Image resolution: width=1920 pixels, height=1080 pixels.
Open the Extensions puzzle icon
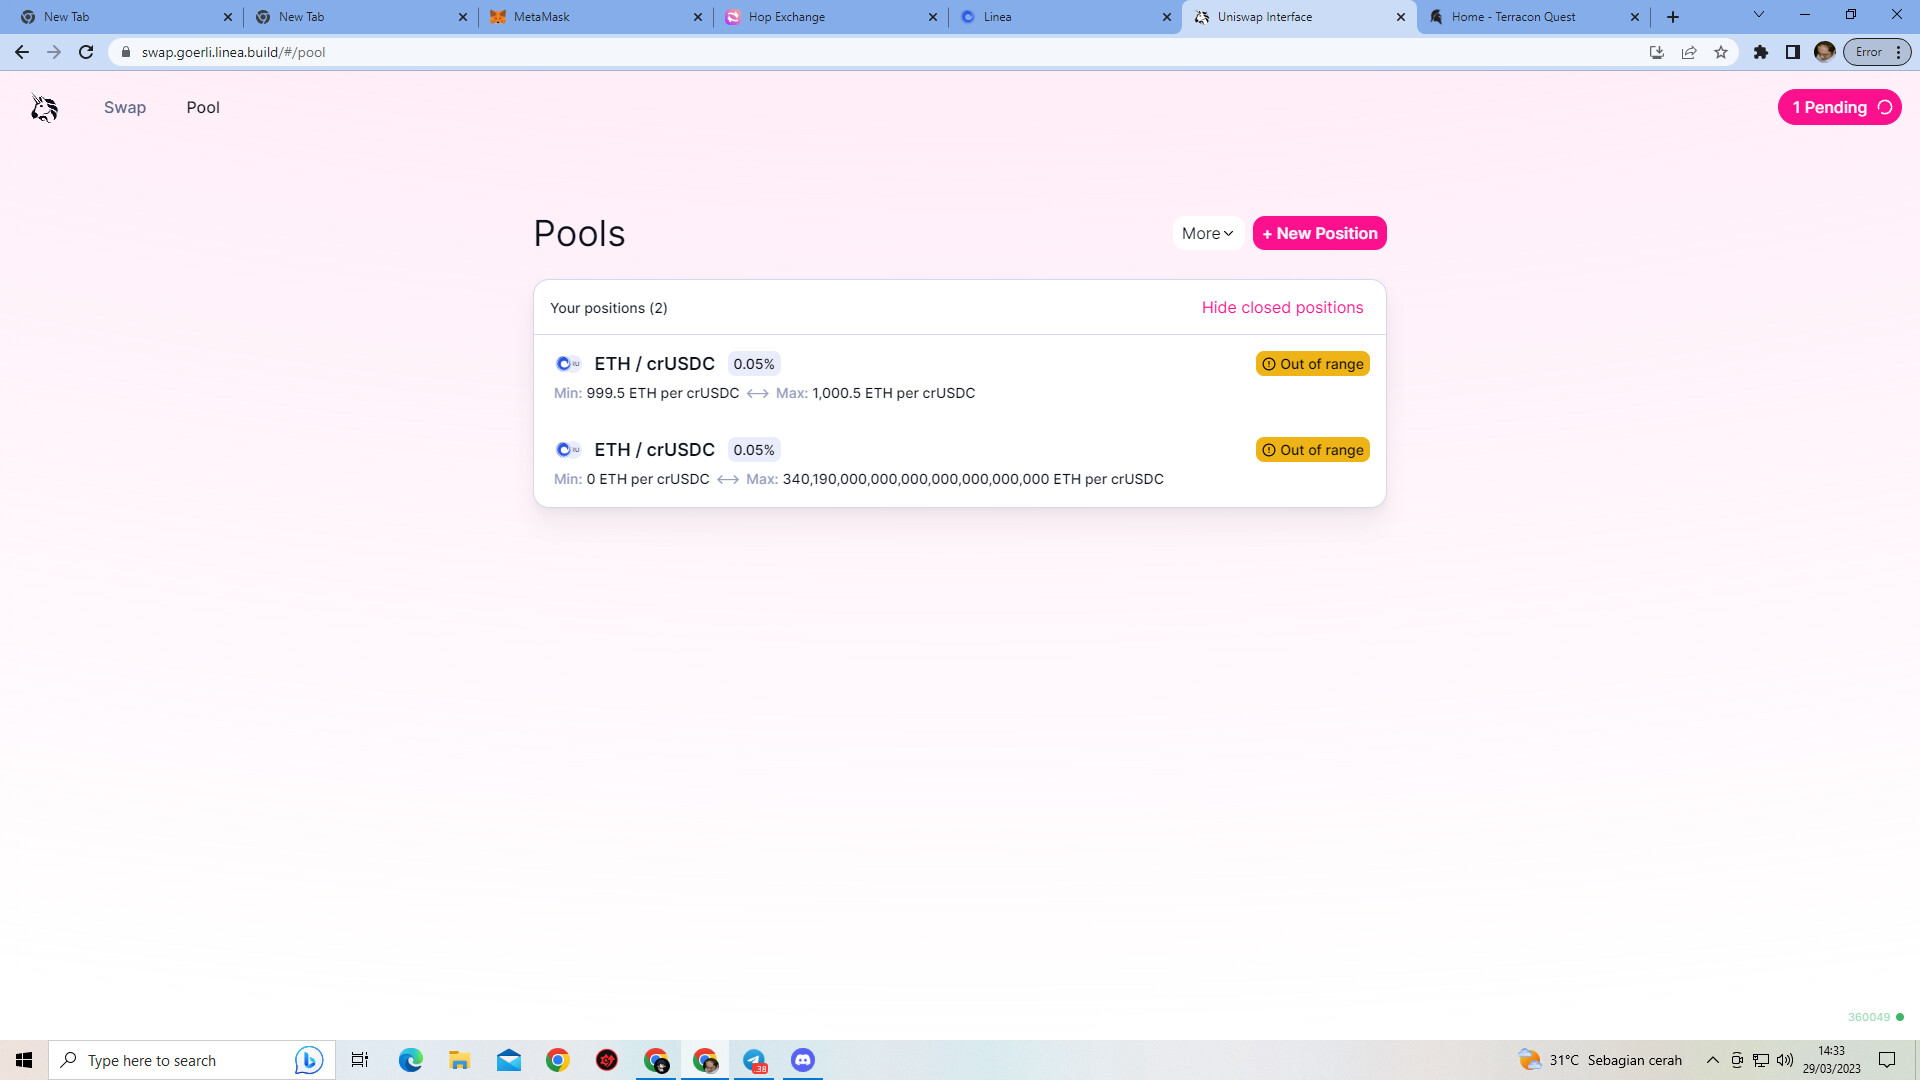click(x=1761, y=52)
